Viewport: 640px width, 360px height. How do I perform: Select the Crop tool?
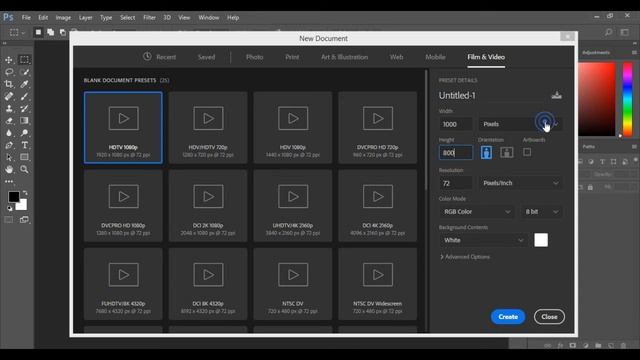(9, 84)
